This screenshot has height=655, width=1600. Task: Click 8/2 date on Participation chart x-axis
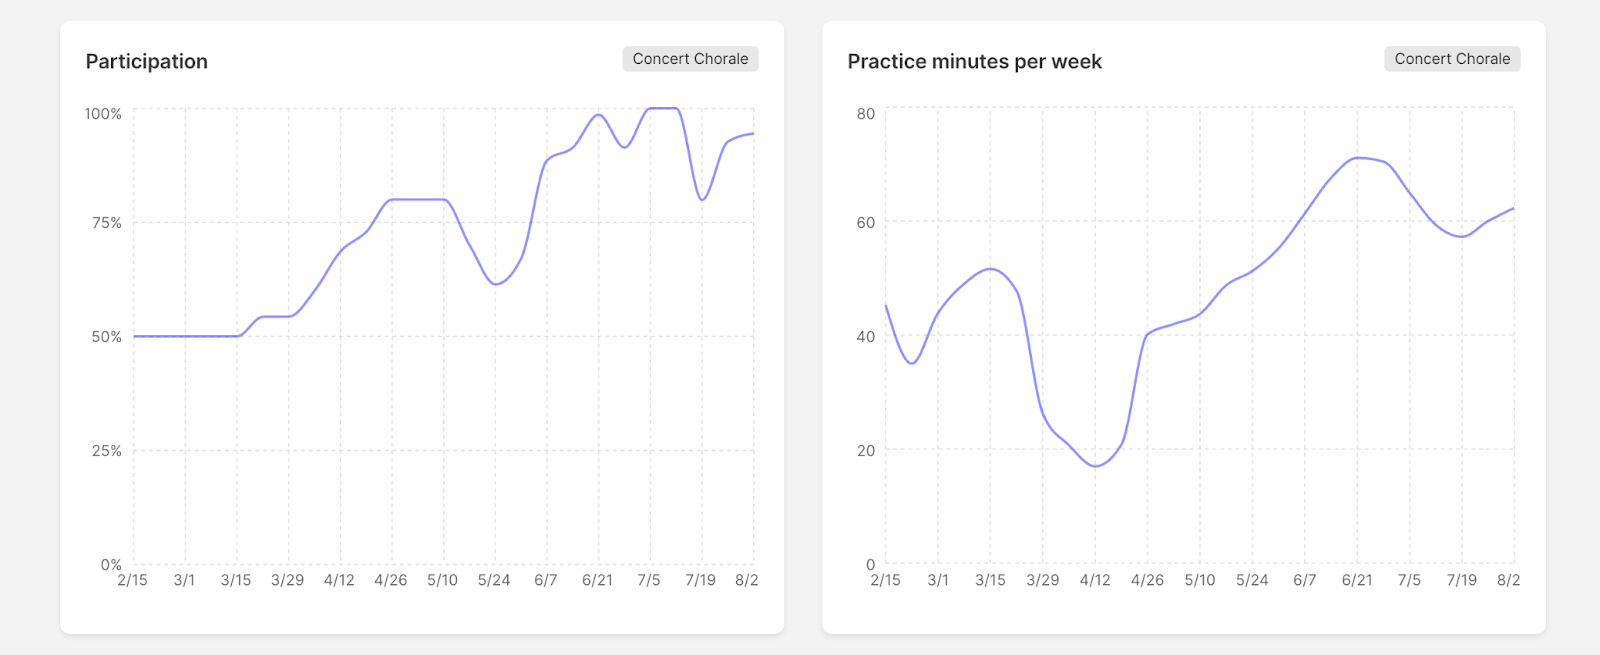point(746,581)
